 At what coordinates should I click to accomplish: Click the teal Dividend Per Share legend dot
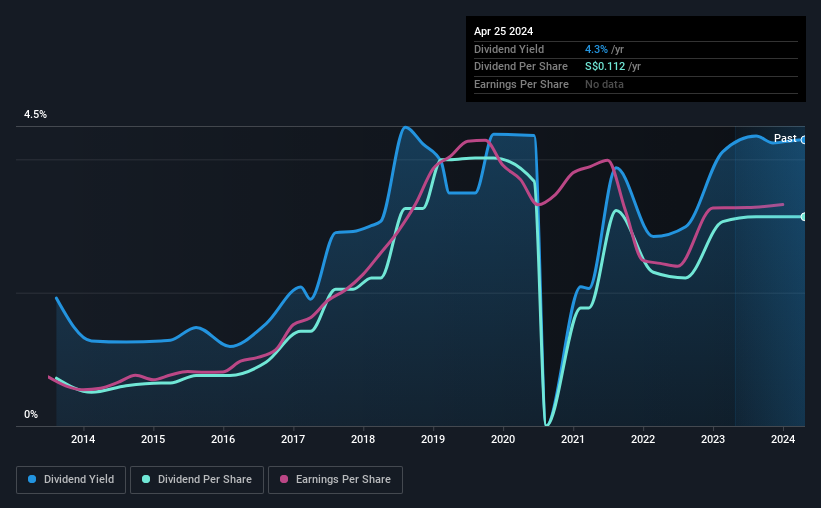tap(146, 479)
